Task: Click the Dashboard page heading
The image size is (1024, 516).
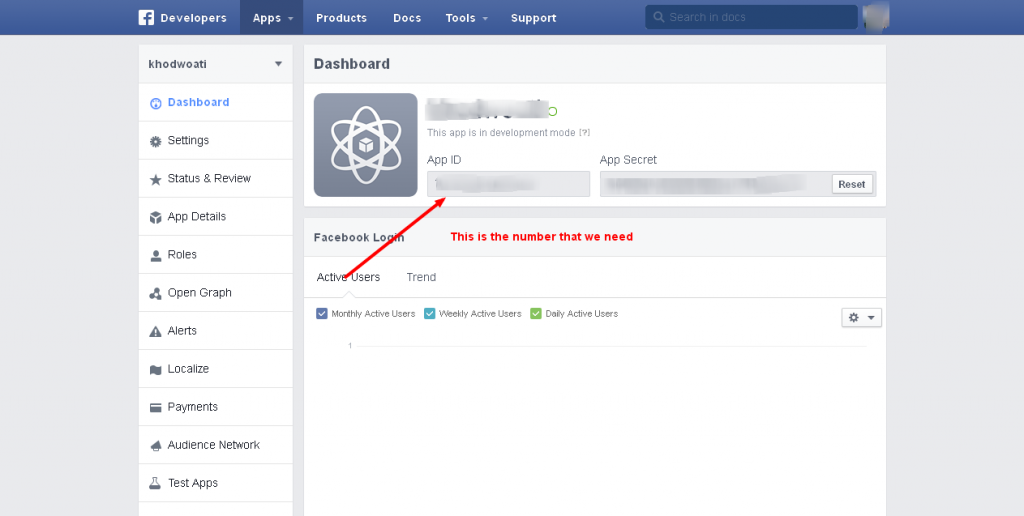Action: coord(351,64)
